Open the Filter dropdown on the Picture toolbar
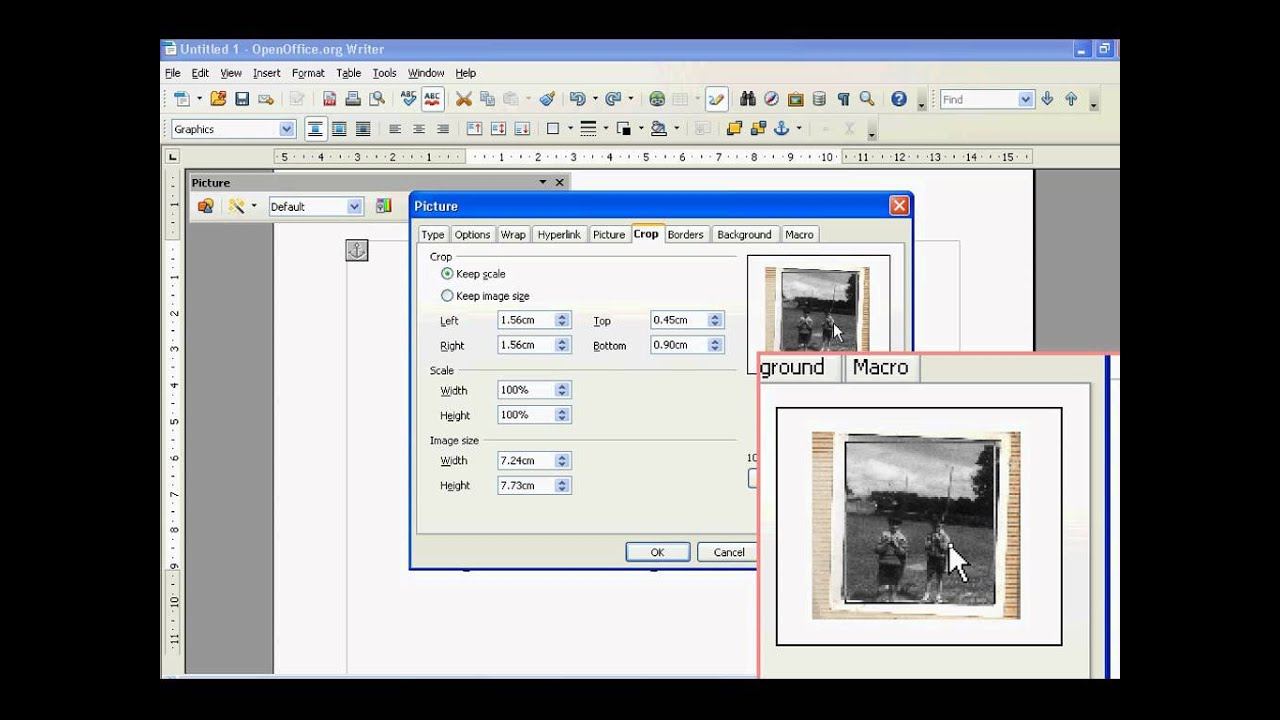 pyautogui.click(x=254, y=206)
